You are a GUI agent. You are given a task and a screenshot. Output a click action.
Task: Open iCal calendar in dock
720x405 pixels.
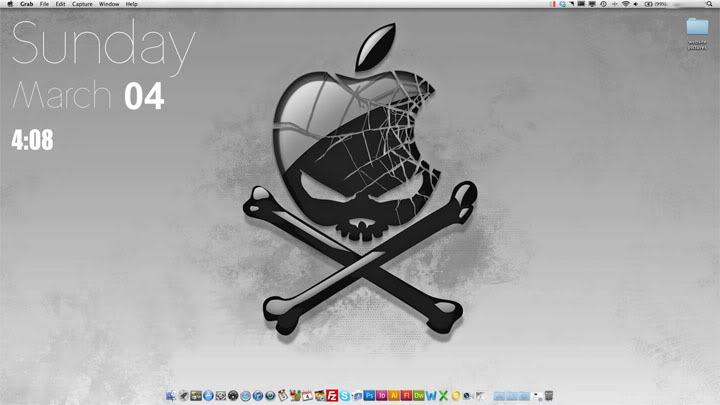307,395
